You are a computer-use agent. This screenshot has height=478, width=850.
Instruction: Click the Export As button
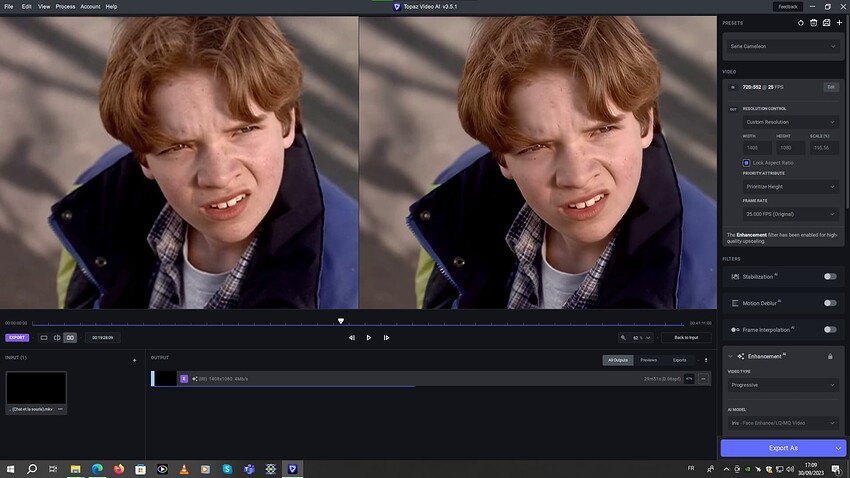[x=783, y=448]
